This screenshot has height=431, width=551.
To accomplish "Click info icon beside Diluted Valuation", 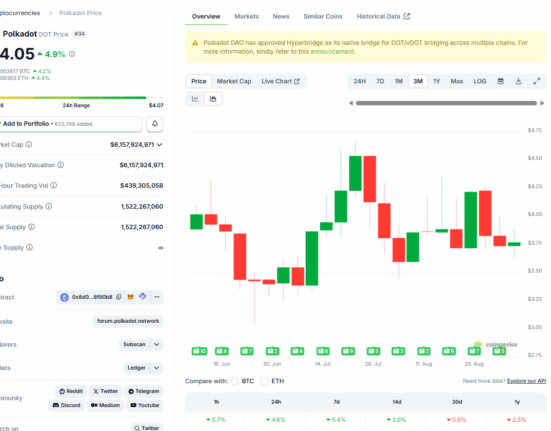I will point(61,165).
